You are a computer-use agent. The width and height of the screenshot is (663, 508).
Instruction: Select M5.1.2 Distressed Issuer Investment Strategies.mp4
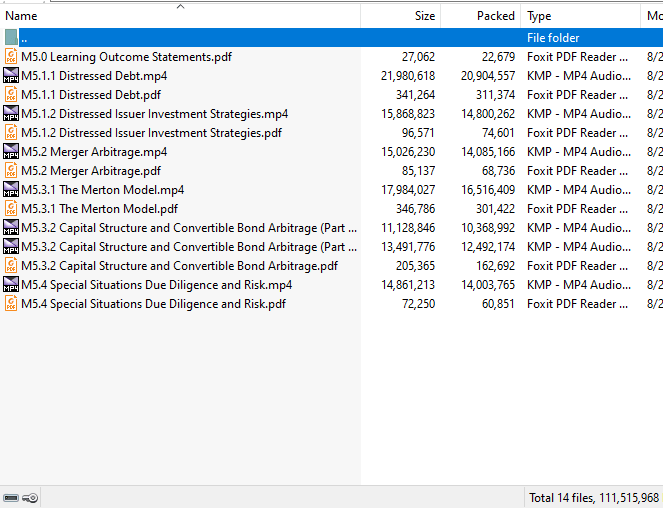point(154,114)
